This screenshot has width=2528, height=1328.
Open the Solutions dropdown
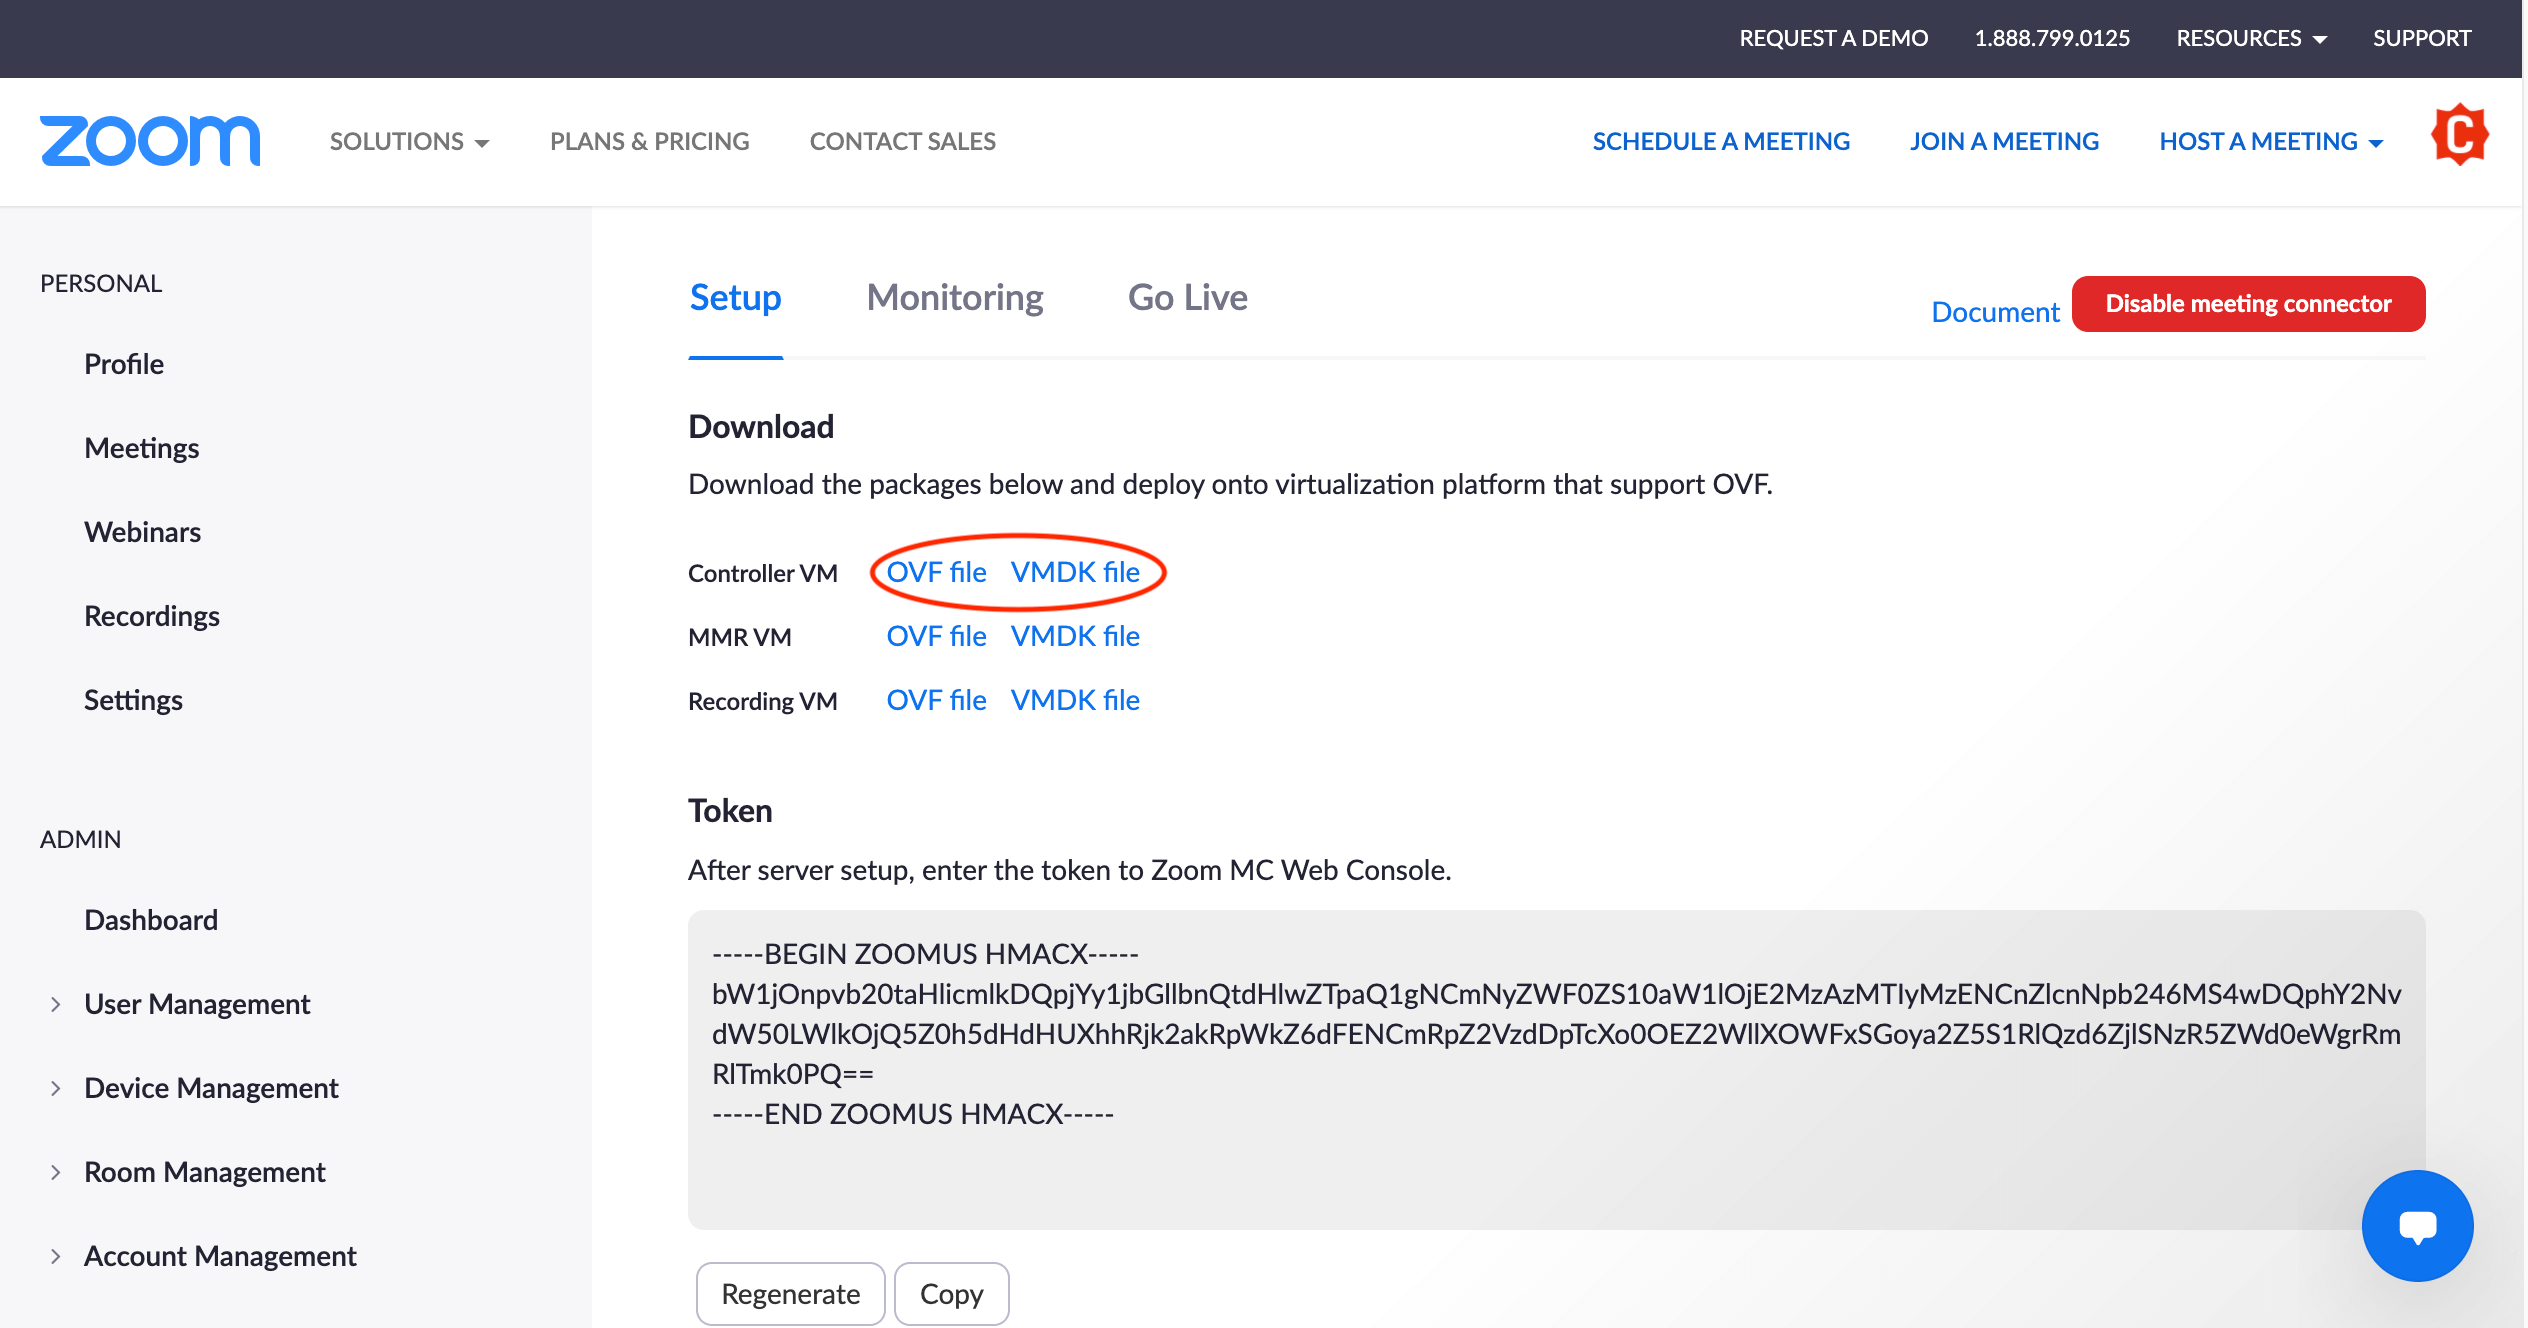coord(409,141)
